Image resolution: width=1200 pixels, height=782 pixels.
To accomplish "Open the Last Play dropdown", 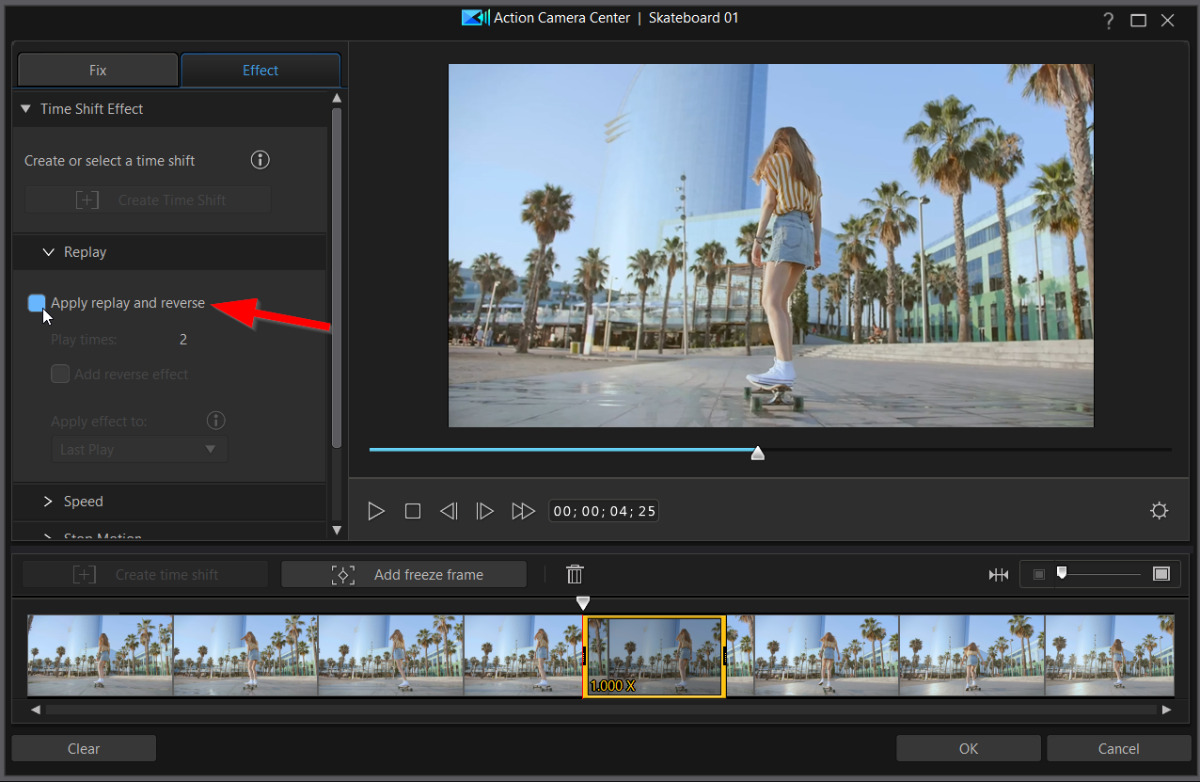I will click(138, 450).
